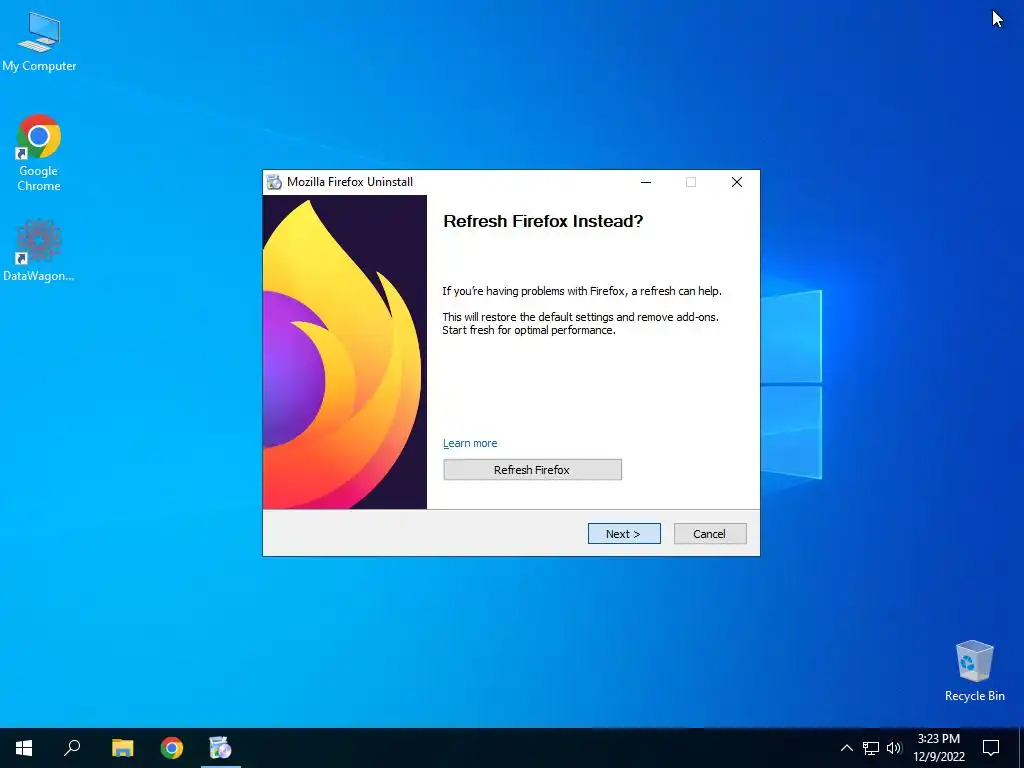Viewport: 1024px width, 768px height.
Task: Launch Chrome from the taskbar
Action: pyautogui.click(x=172, y=748)
